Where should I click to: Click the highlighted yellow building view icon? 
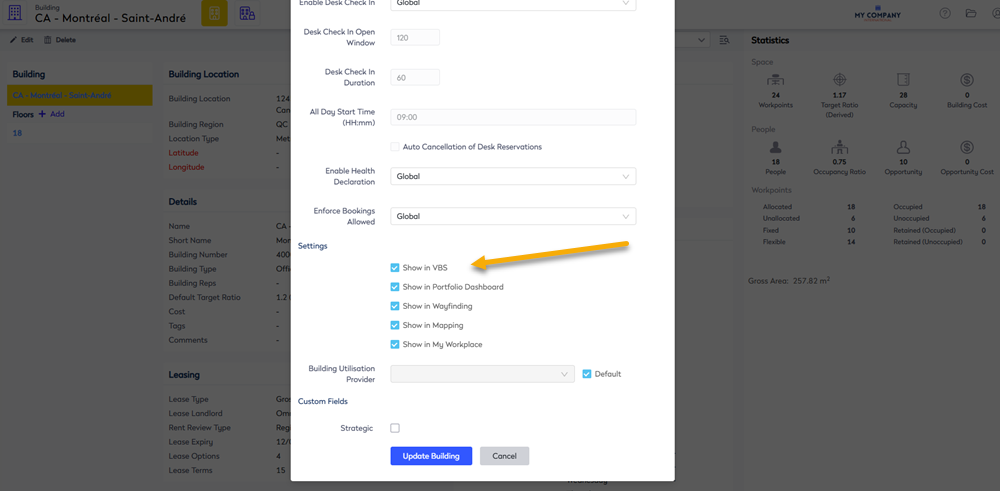(213, 13)
